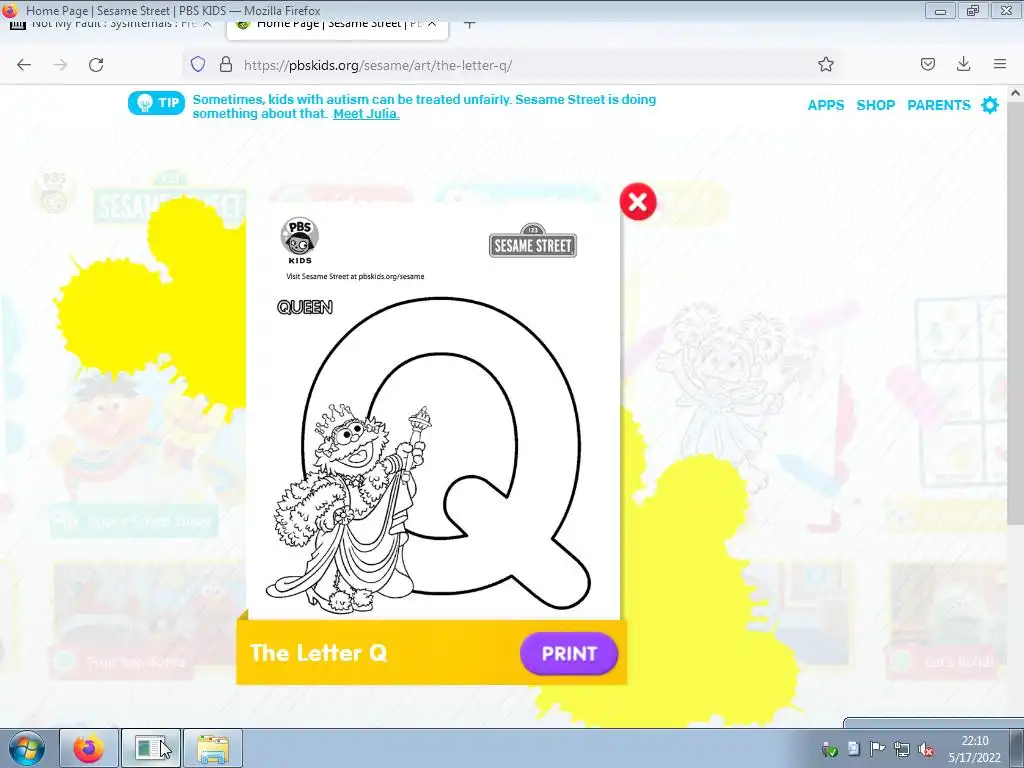This screenshot has height=768, width=1024.
Task: Click the Sesame Street sign logo on page
Action: [x=533, y=240]
